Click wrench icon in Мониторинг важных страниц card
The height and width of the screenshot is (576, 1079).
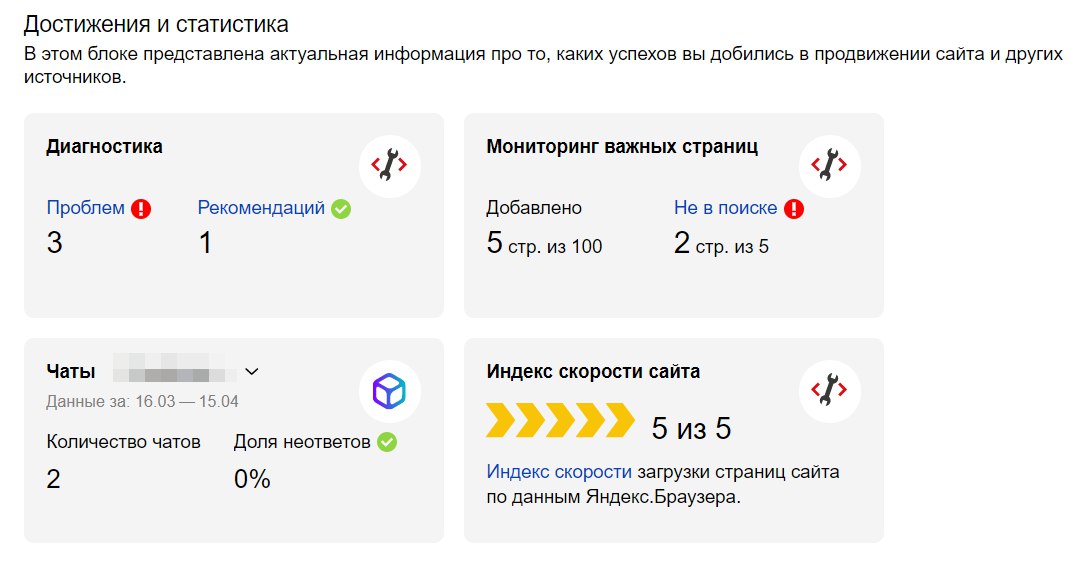829,165
